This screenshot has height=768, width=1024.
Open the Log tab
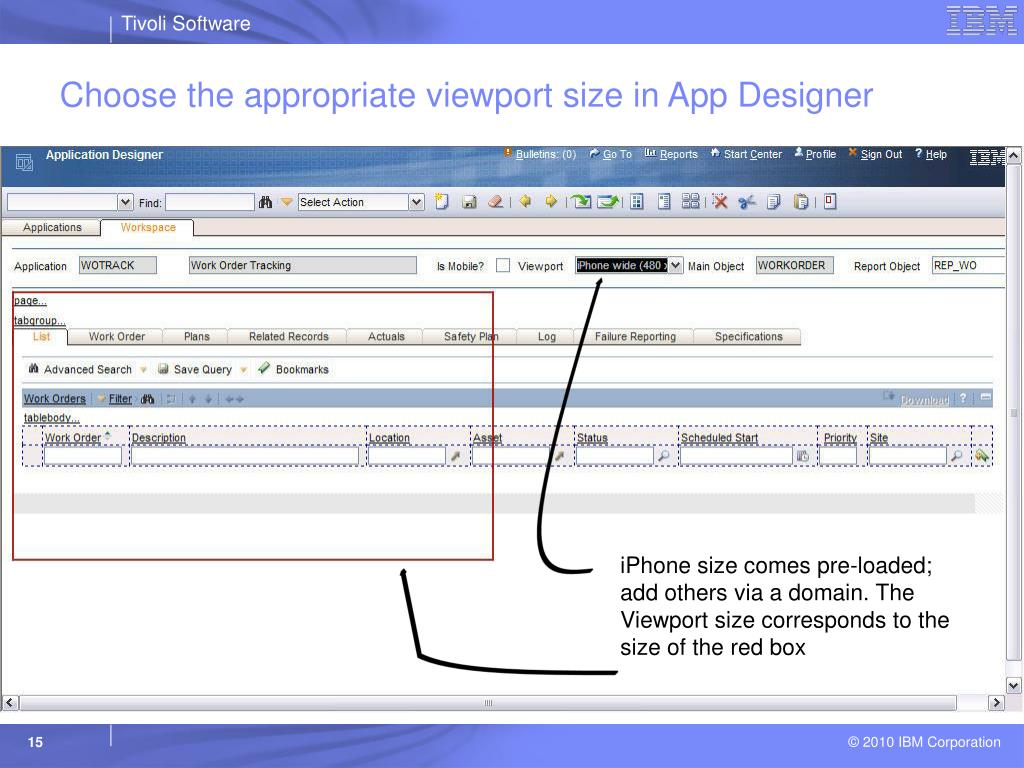click(x=547, y=336)
